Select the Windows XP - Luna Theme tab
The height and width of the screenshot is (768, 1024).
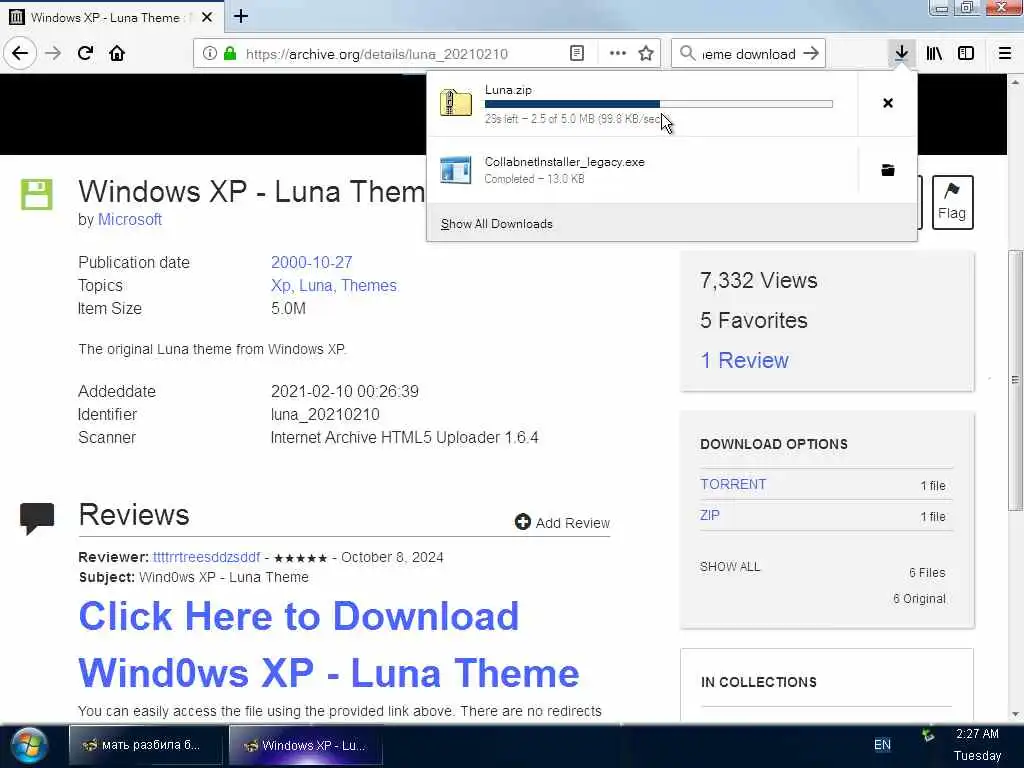[x=111, y=17]
